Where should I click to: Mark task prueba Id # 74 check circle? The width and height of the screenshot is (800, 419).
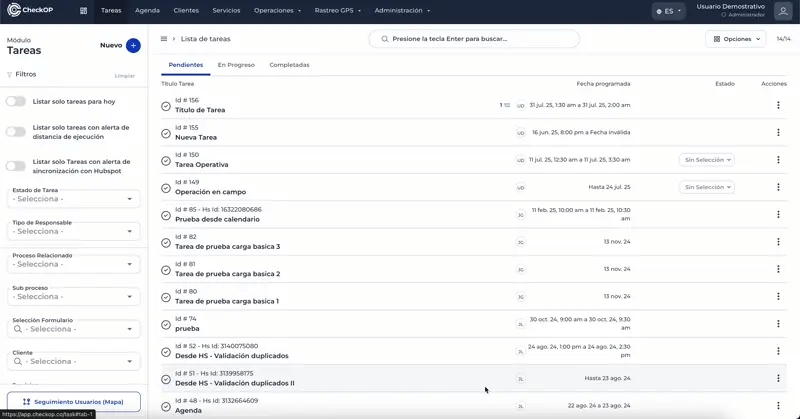pos(166,325)
